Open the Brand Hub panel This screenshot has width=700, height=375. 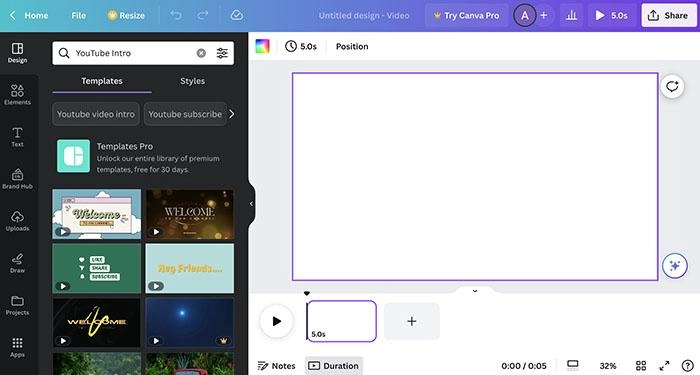point(17,179)
